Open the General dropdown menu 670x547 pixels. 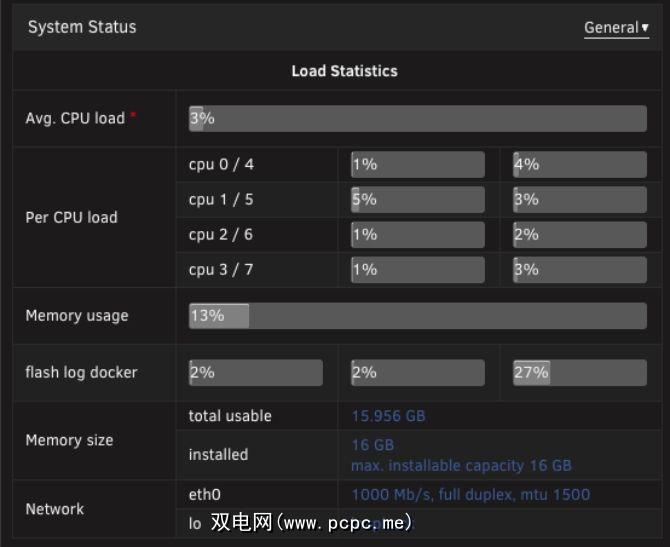[616, 28]
